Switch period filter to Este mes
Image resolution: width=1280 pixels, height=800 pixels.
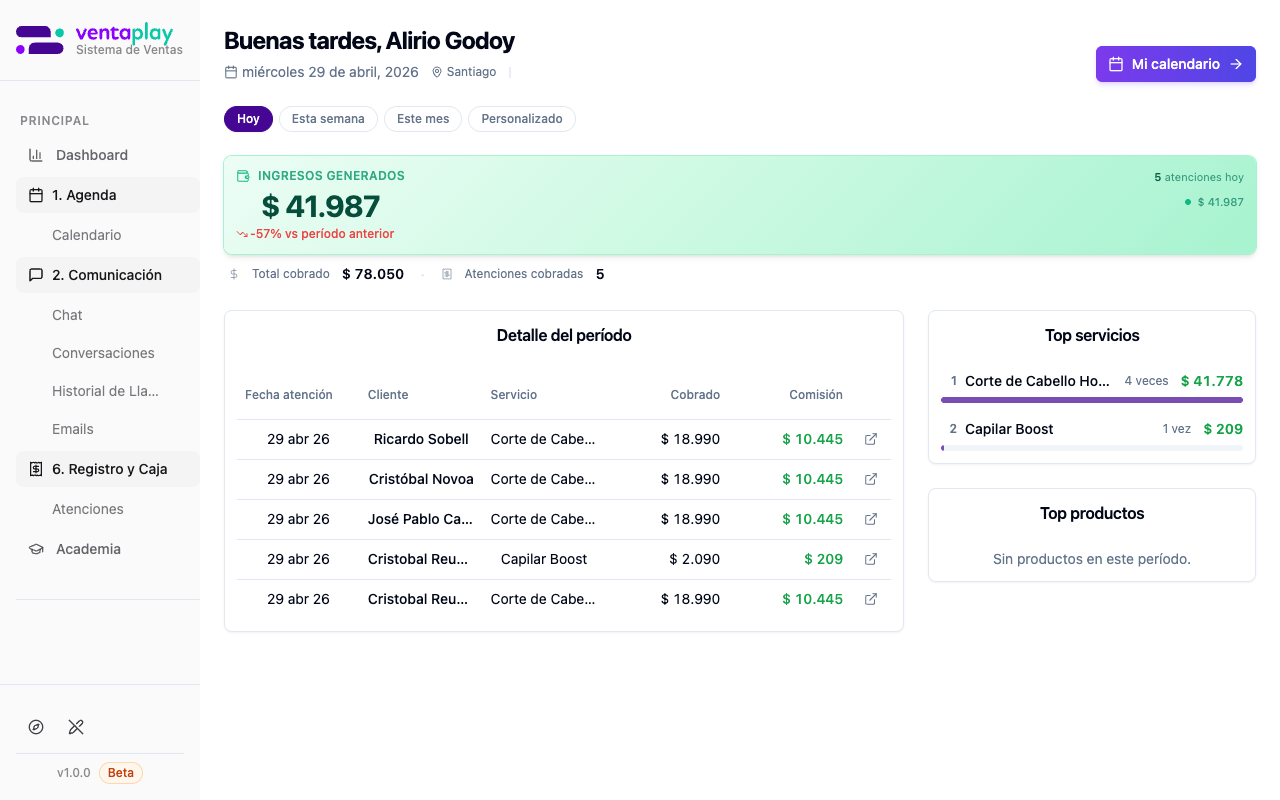tap(423, 119)
